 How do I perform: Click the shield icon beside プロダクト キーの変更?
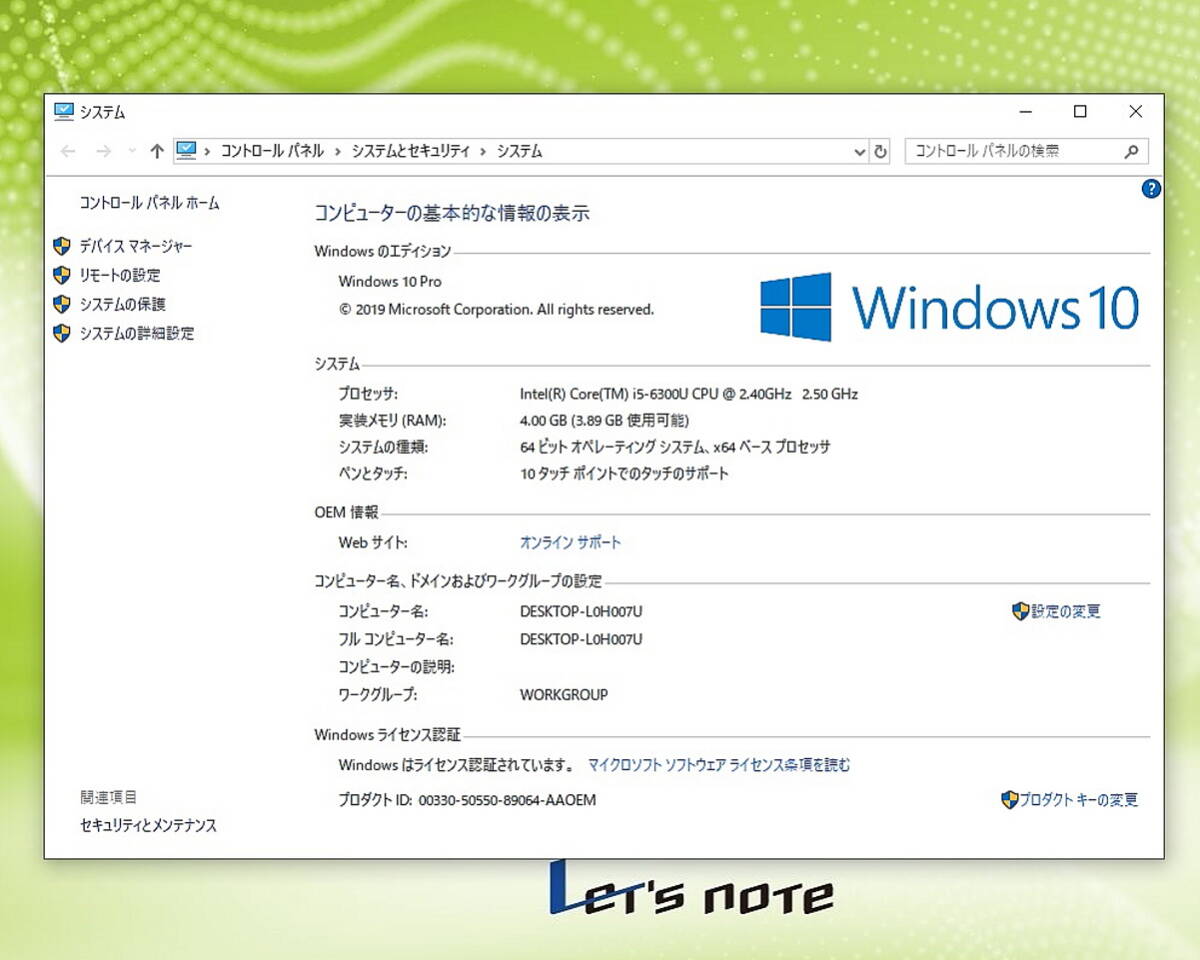pos(1010,800)
